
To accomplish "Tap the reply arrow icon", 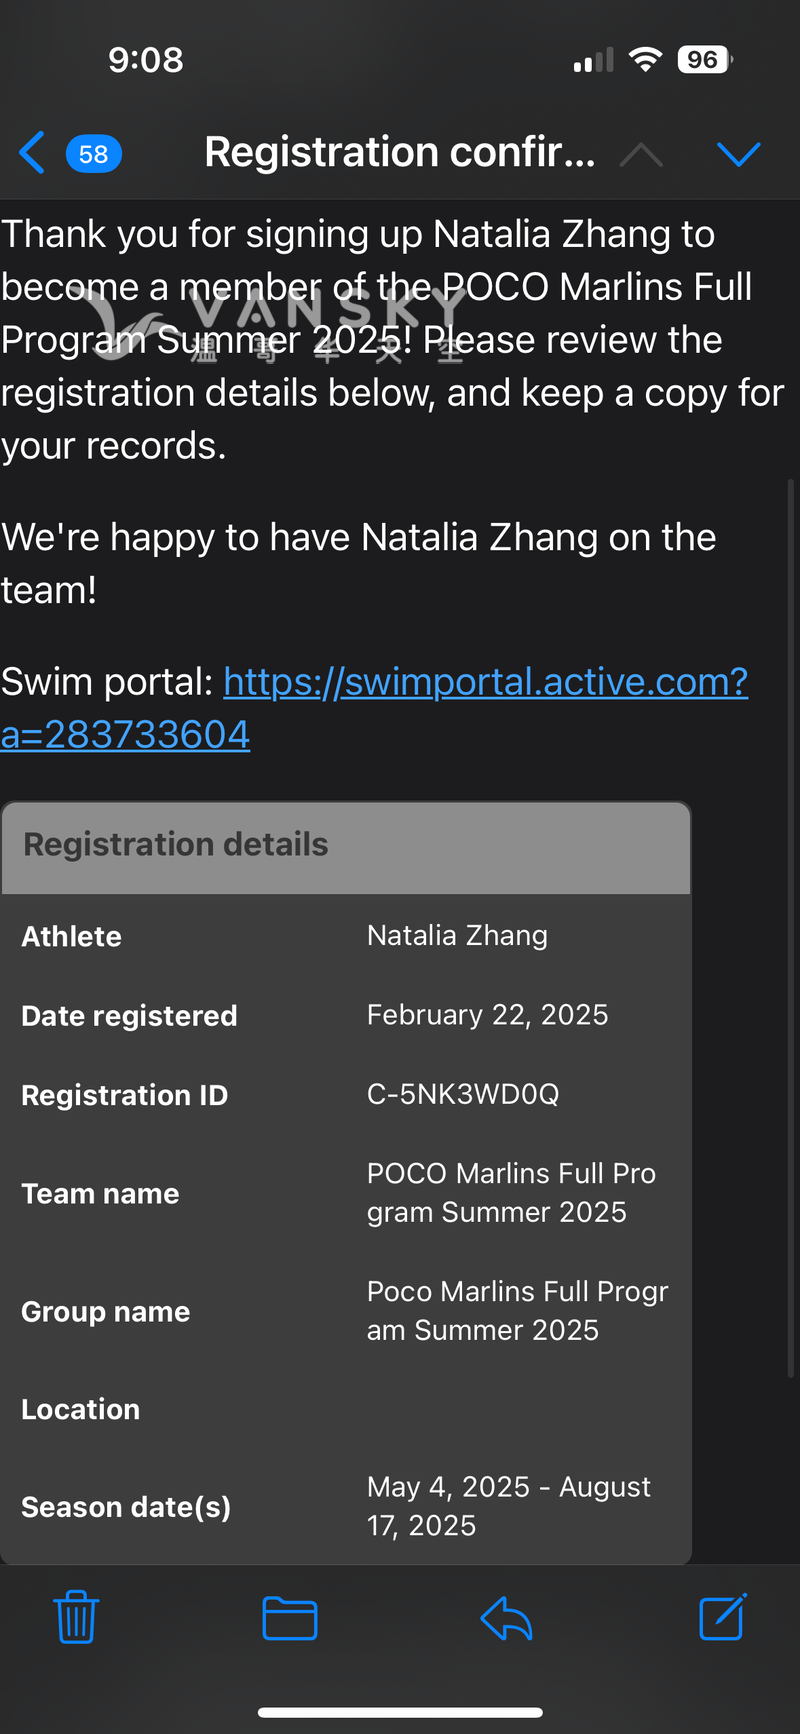I will pos(506,1618).
